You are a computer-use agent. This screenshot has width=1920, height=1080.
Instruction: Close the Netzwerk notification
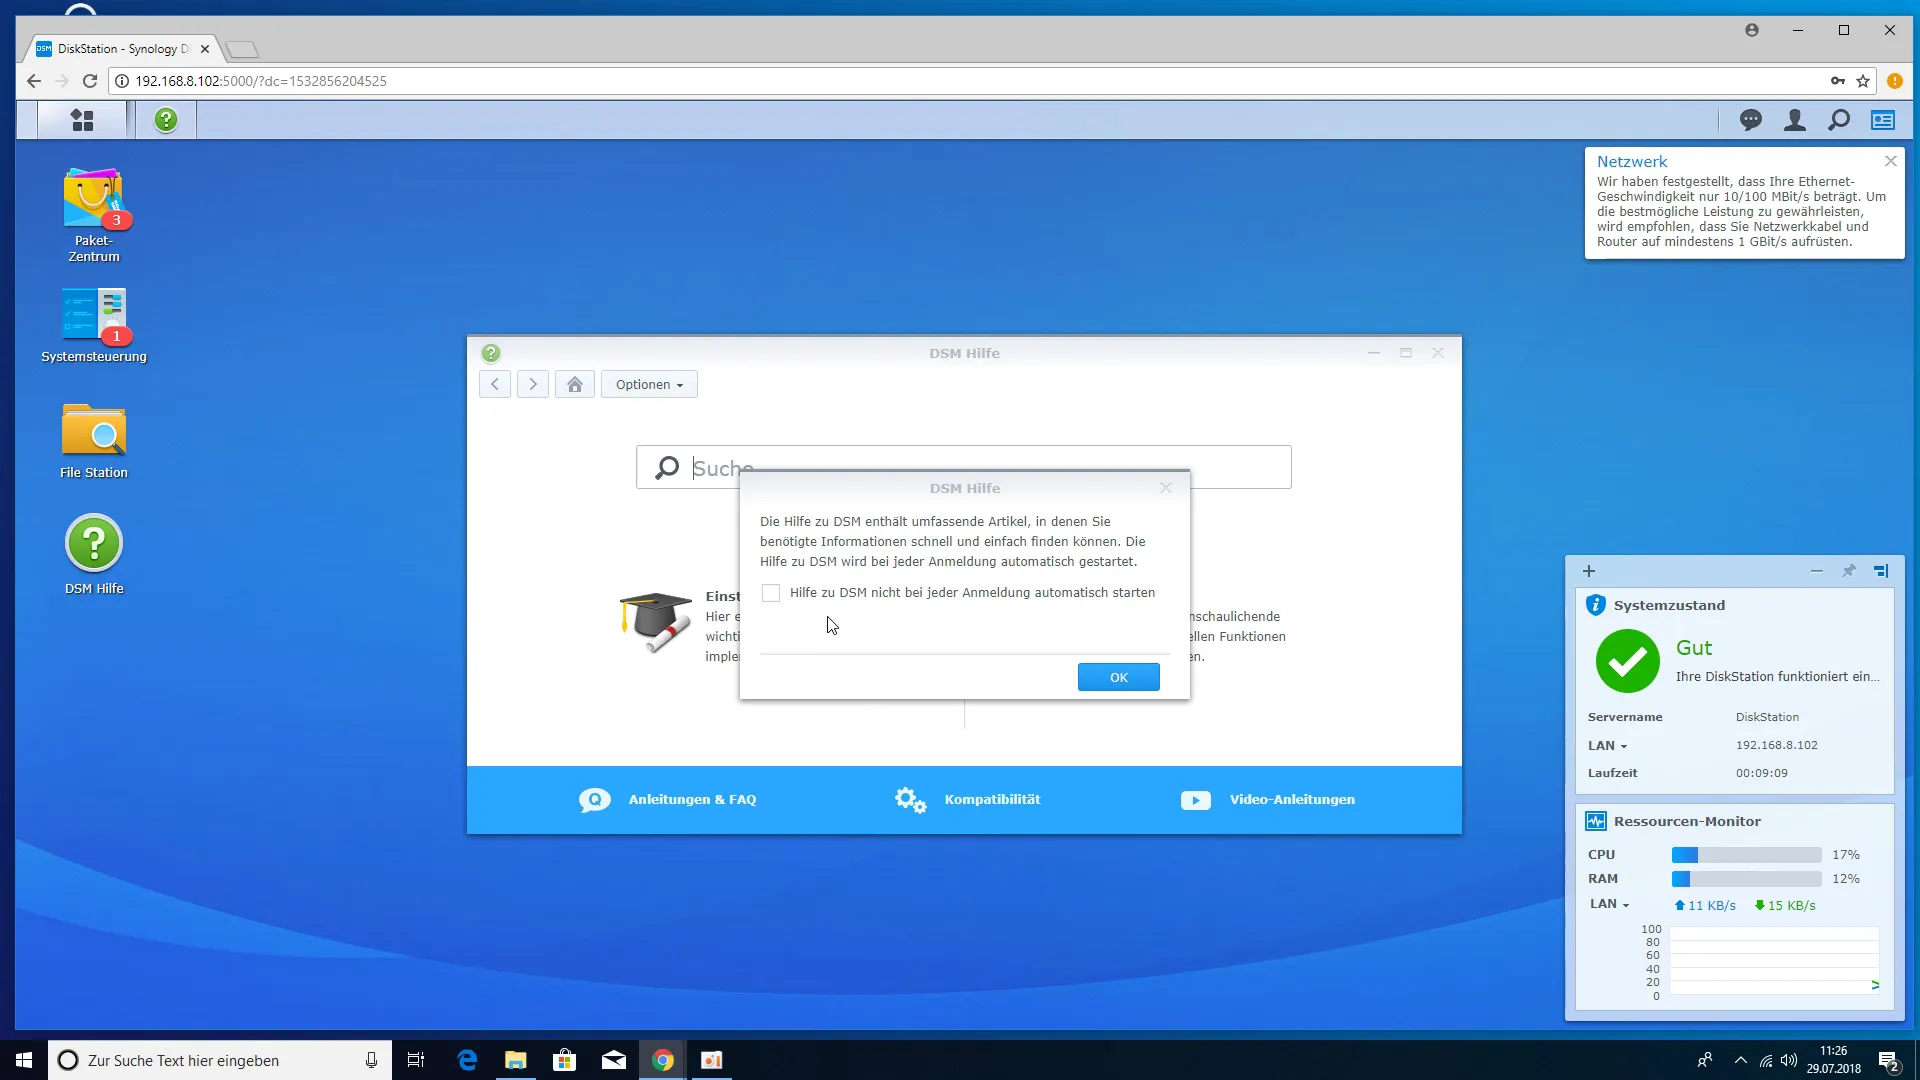(x=1890, y=161)
